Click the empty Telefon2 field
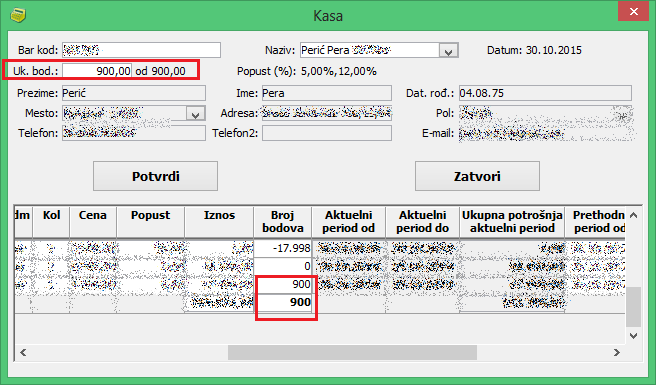The image size is (656, 385). coord(327,133)
